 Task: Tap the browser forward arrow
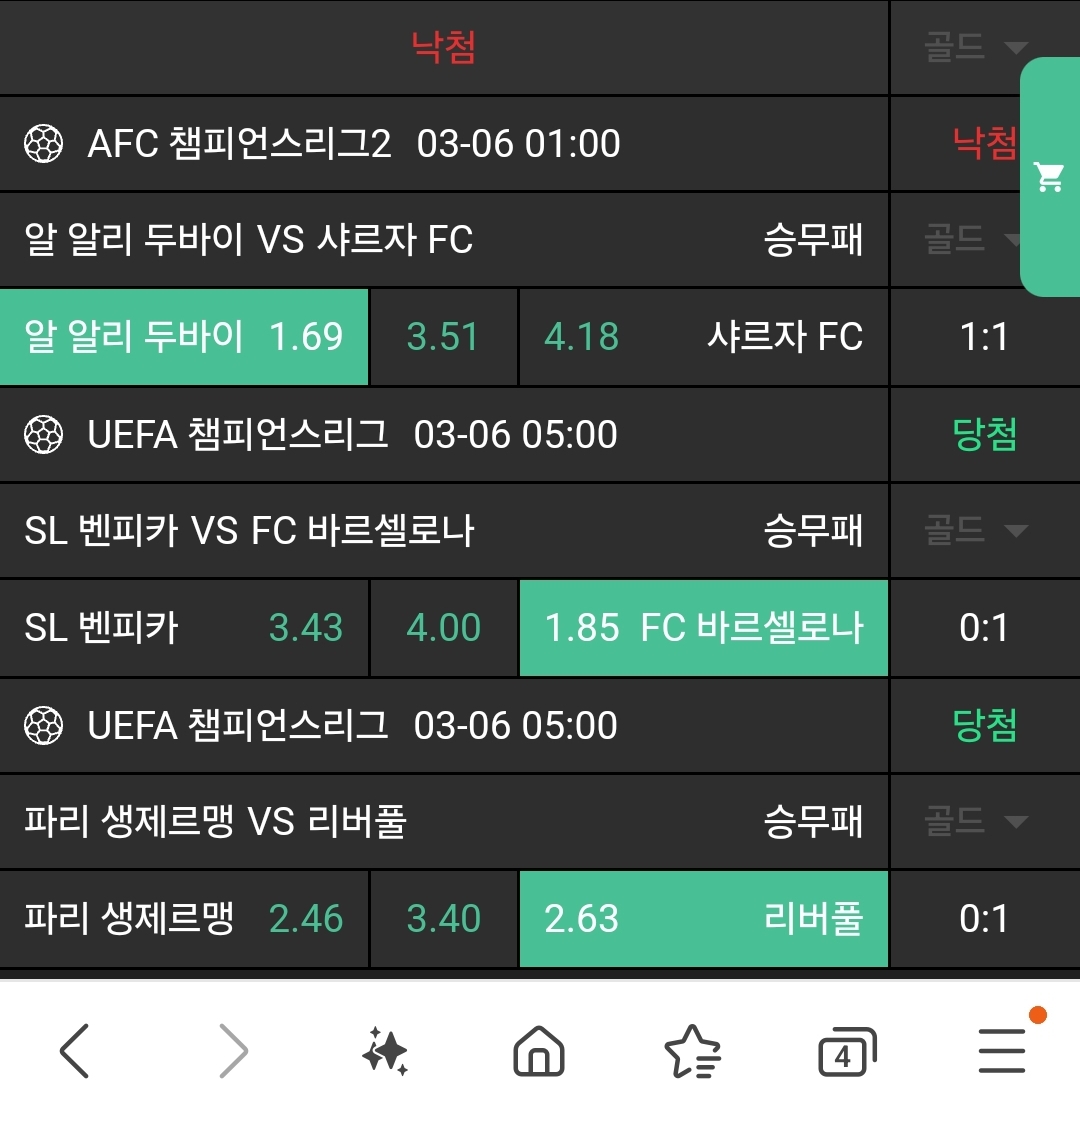coord(232,1051)
